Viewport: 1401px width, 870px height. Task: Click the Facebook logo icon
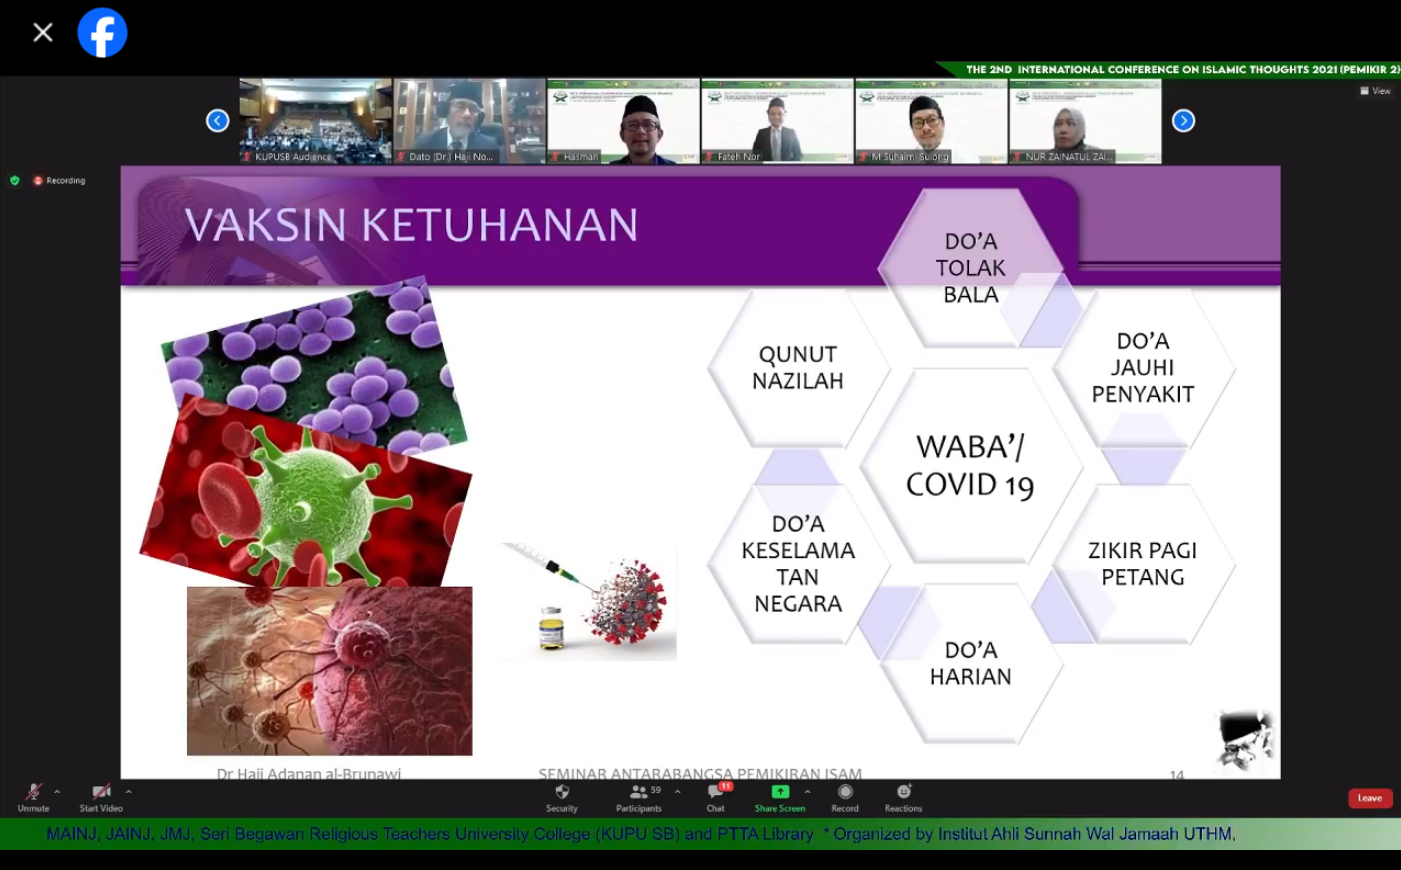[102, 33]
